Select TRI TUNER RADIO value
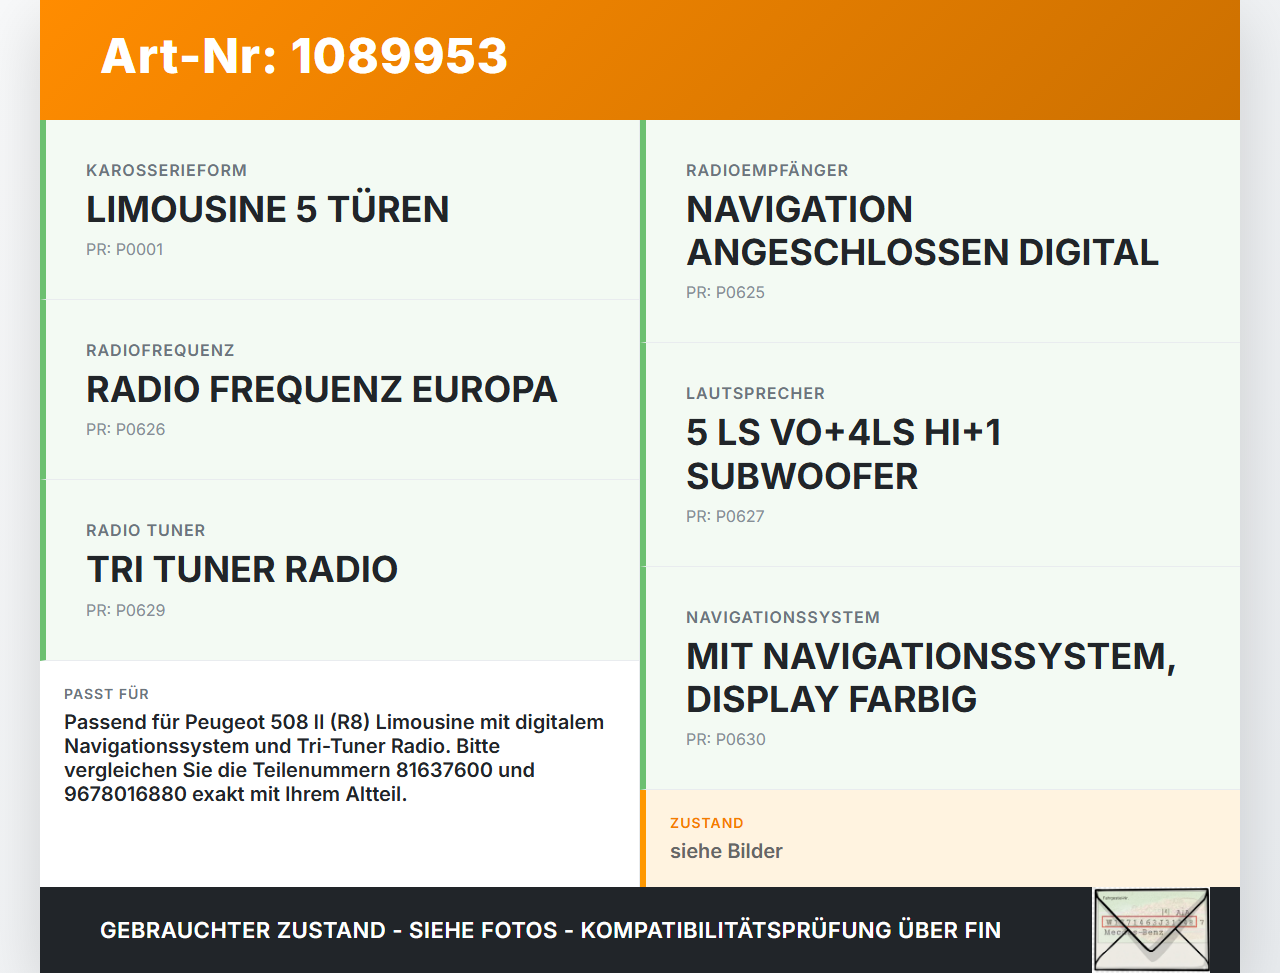 pyautogui.click(x=242, y=570)
